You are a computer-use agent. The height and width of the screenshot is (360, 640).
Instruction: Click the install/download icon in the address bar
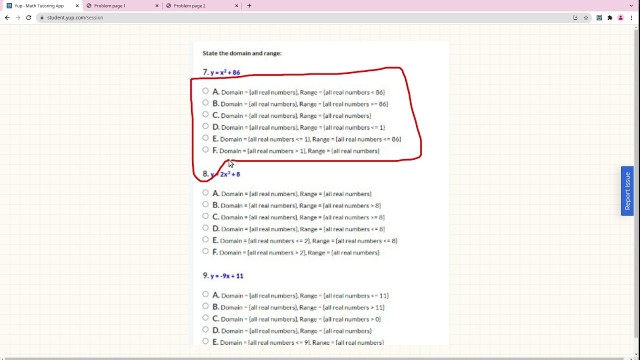(575, 18)
